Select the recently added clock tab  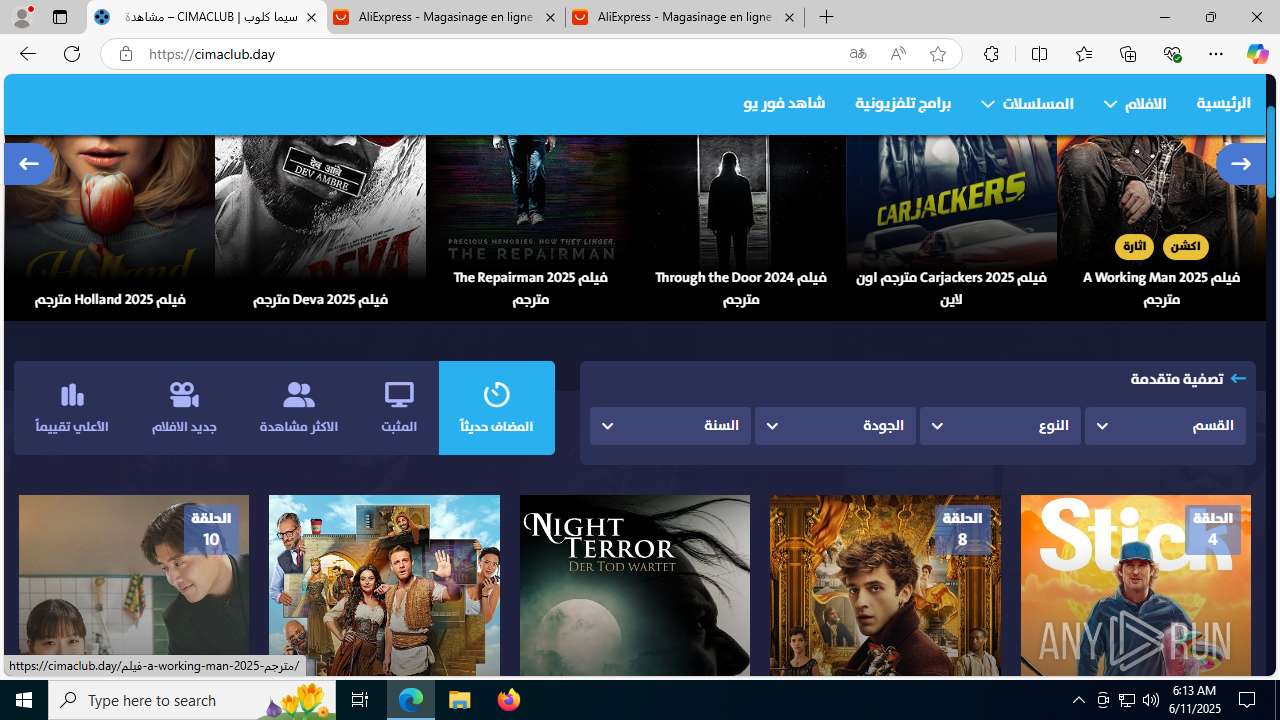(x=497, y=408)
